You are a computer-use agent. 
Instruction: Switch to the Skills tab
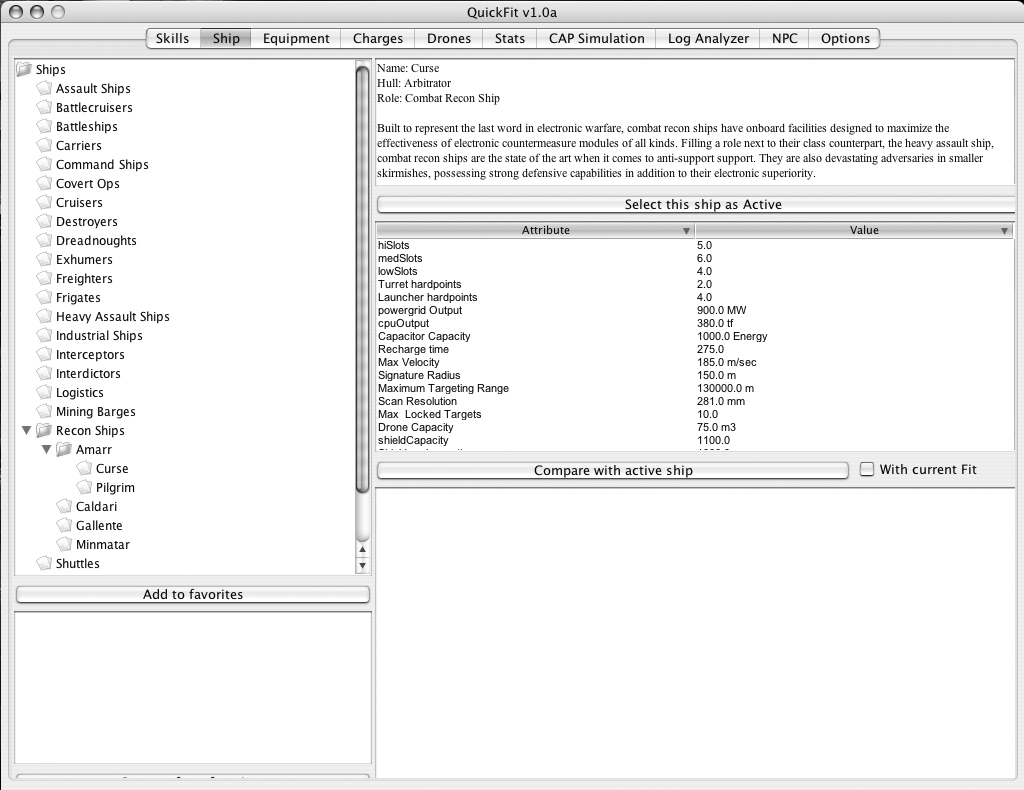(172, 39)
